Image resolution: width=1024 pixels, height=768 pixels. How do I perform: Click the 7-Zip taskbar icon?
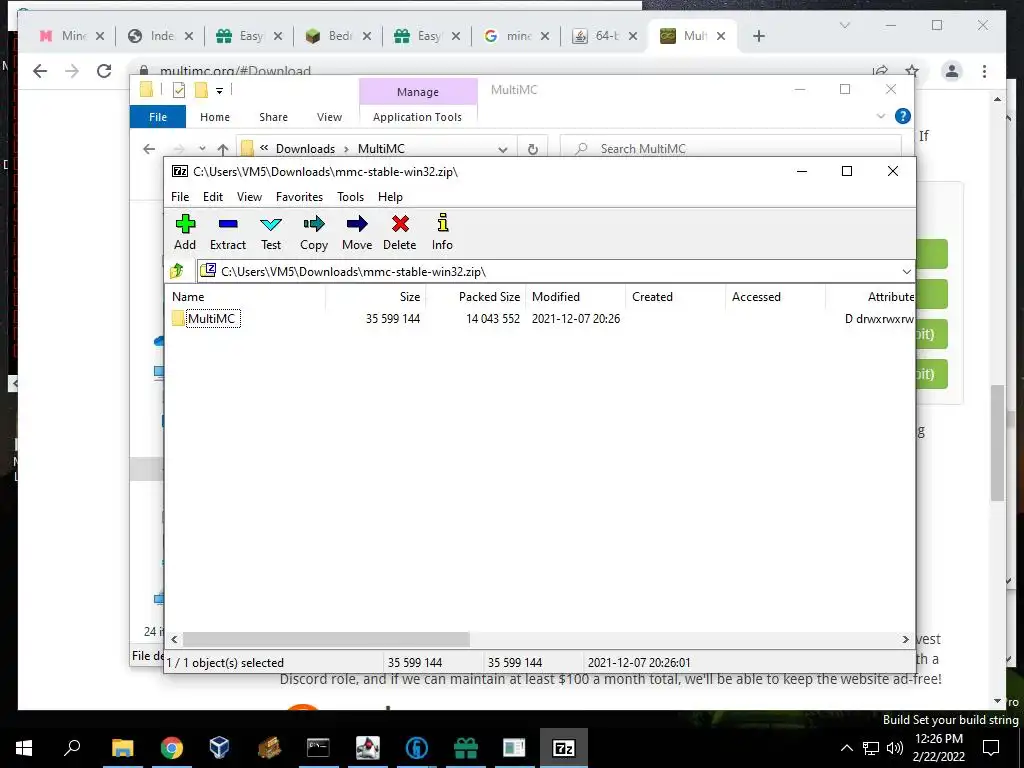tap(564, 748)
